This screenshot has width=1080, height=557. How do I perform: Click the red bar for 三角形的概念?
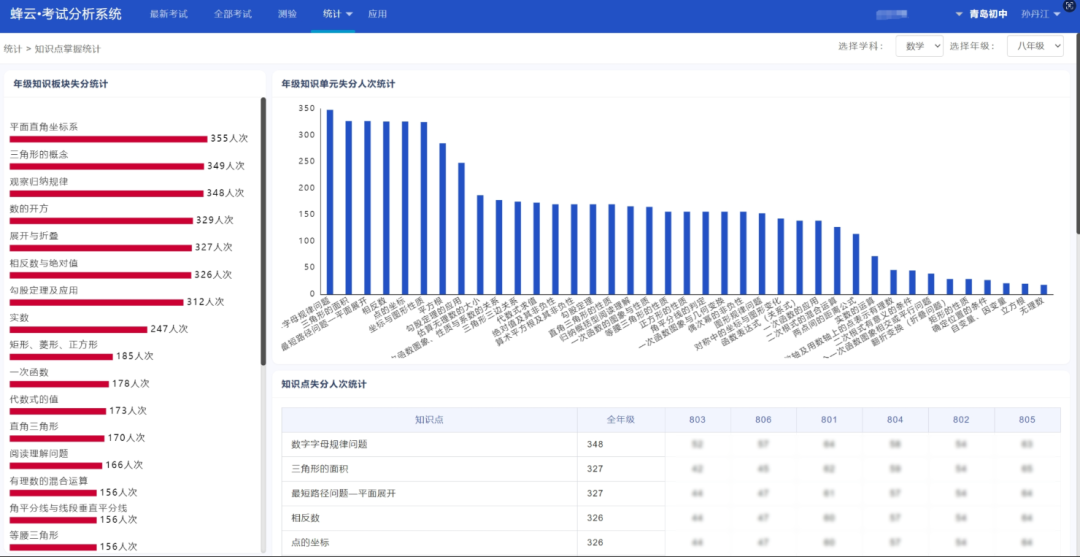pyautogui.click(x=107, y=166)
